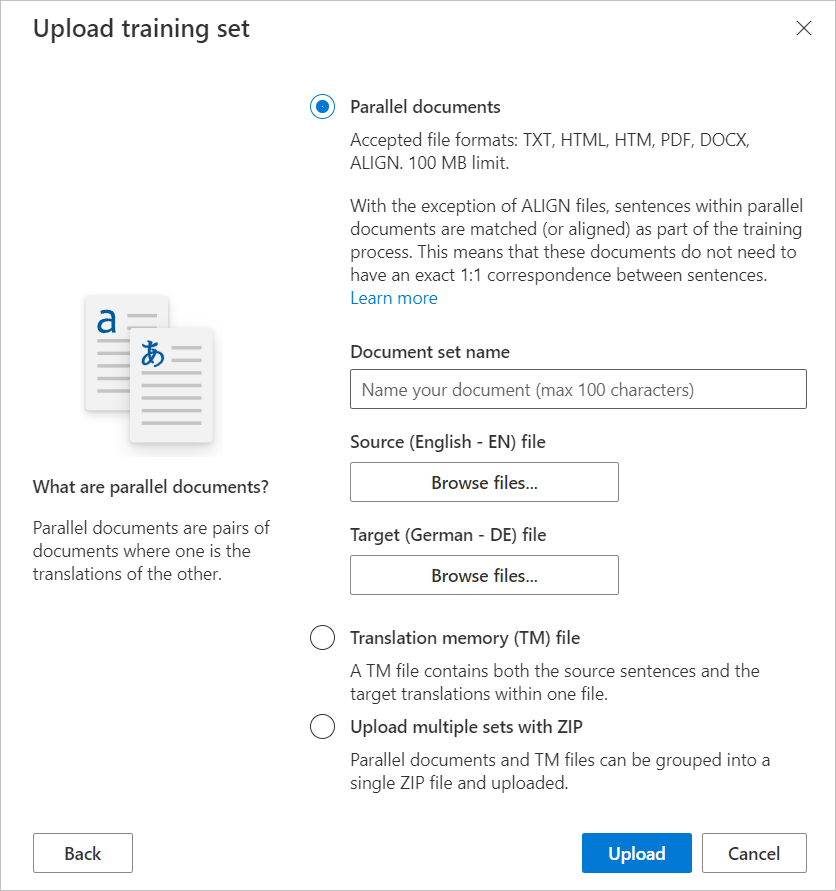
Task: Select Upload multiple sets with ZIP
Action: [x=322, y=726]
